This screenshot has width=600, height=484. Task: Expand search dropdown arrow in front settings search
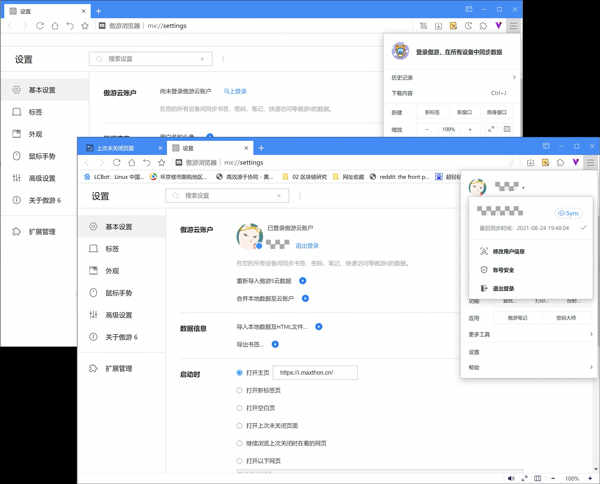pyautogui.click(x=279, y=196)
